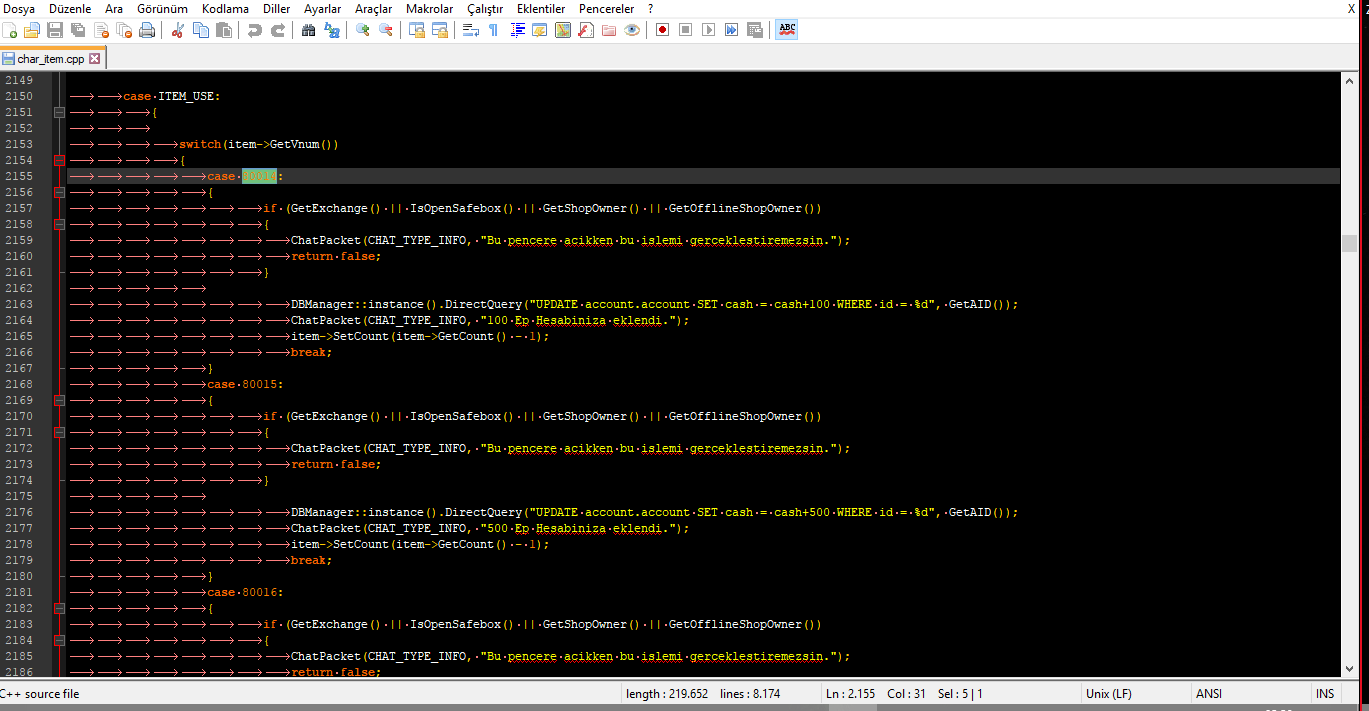Click 'case 80015:' text in editor
The image size is (1369, 711).
point(245,384)
